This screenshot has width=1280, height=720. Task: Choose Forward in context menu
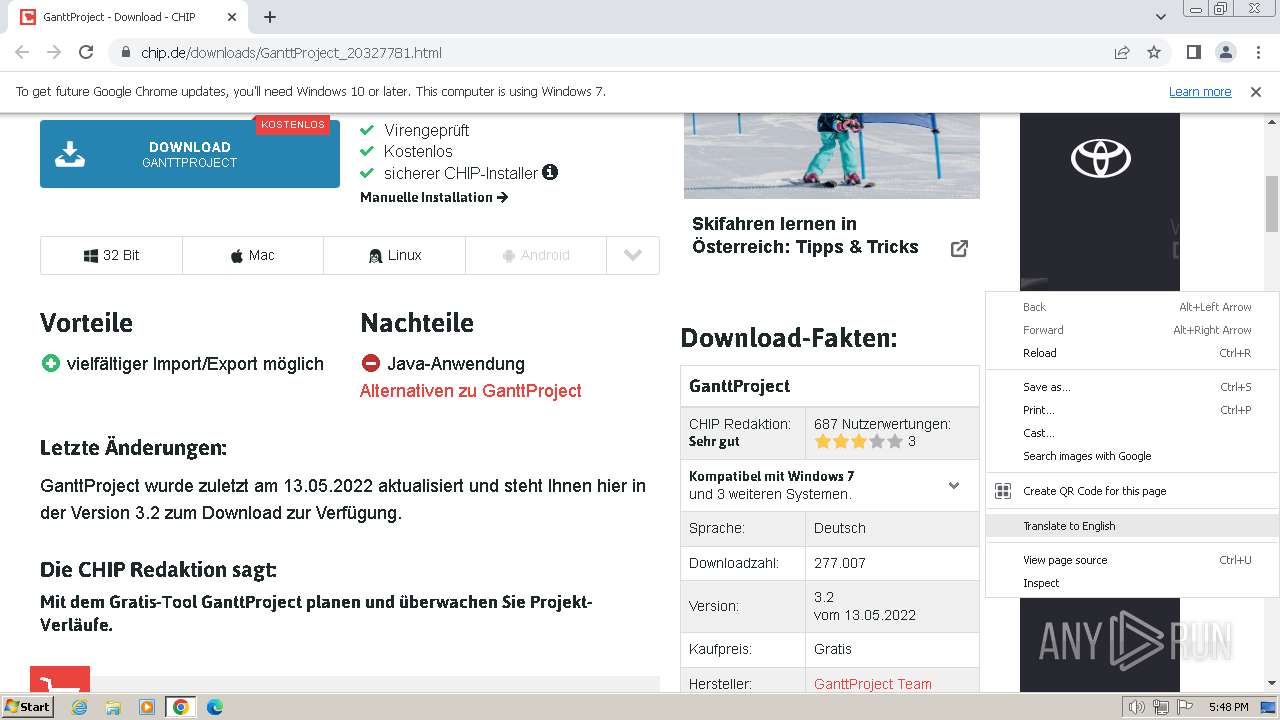(x=1132, y=330)
